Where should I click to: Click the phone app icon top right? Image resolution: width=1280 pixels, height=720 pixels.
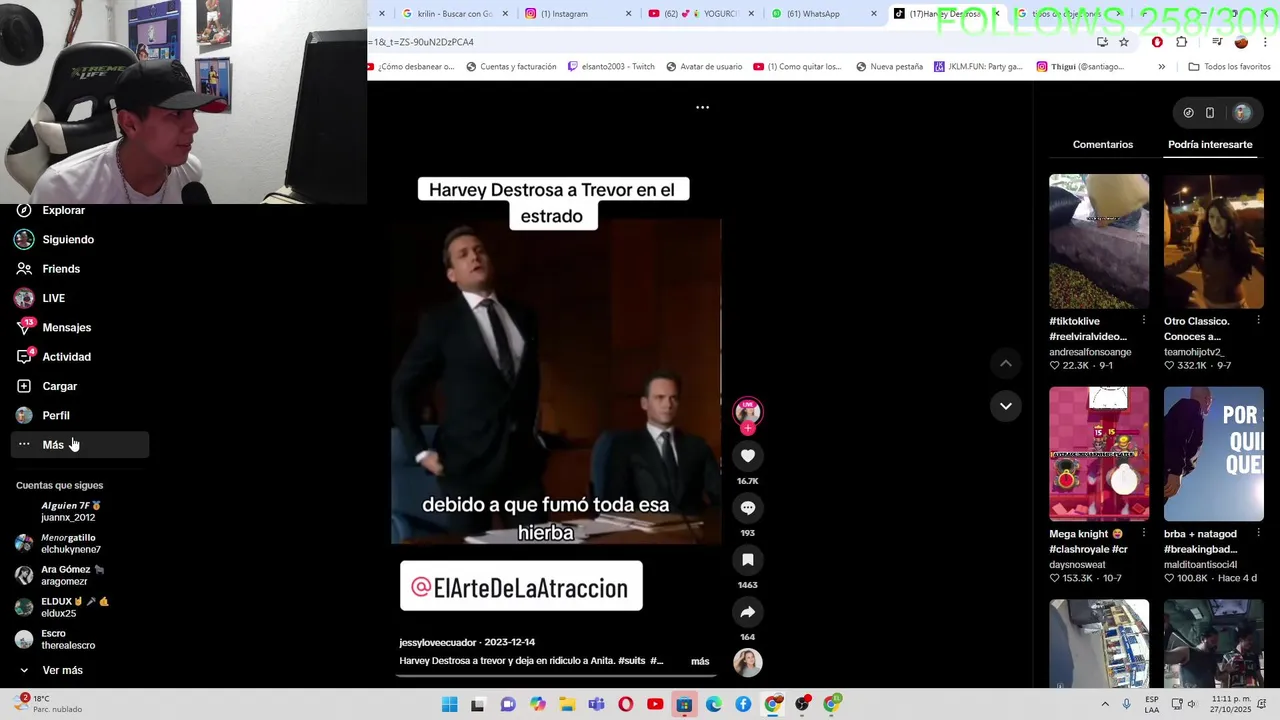pos(1210,113)
